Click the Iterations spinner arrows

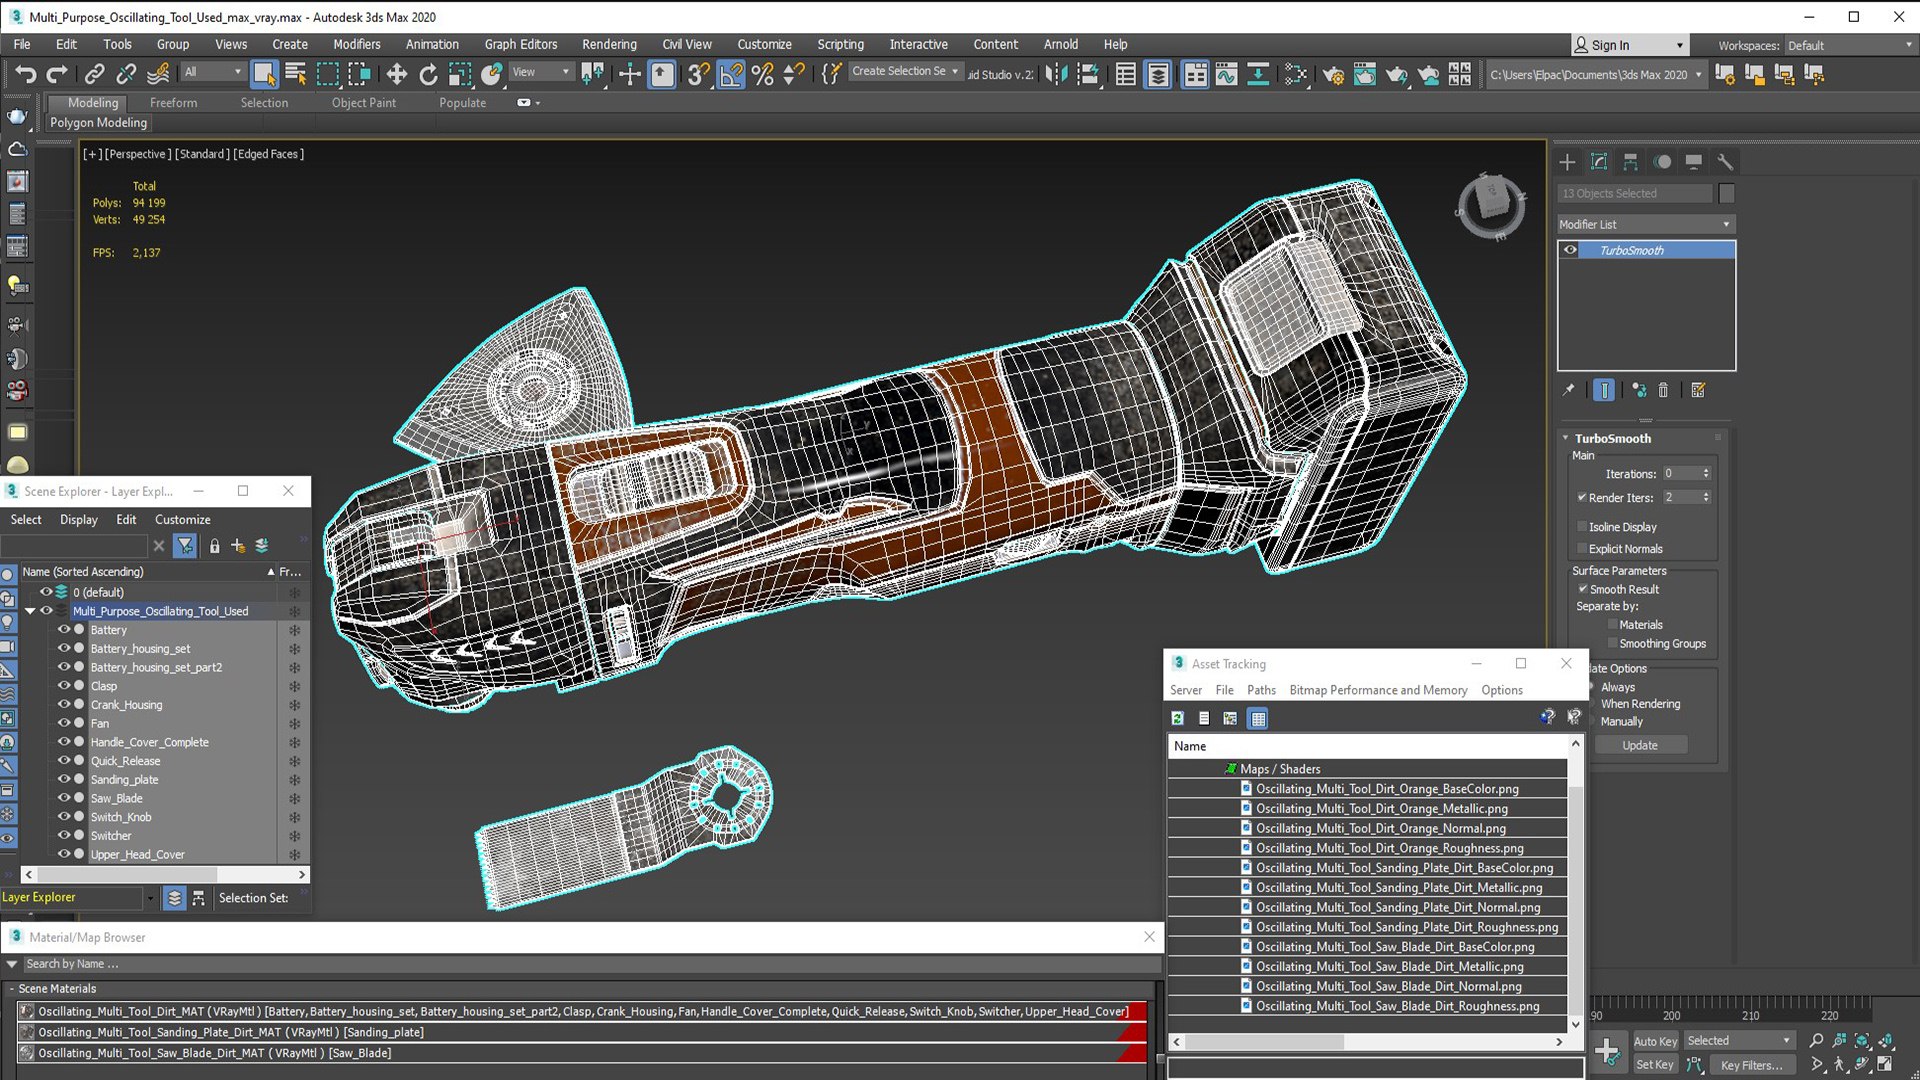pos(1706,474)
